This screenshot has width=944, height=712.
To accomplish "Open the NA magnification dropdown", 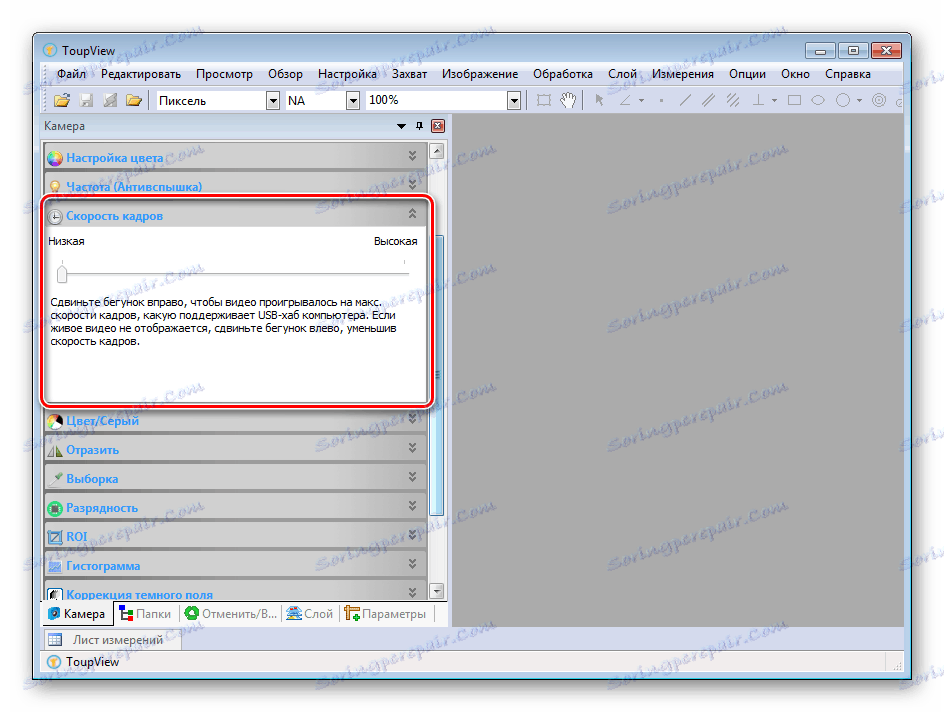I will pos(353,101).
